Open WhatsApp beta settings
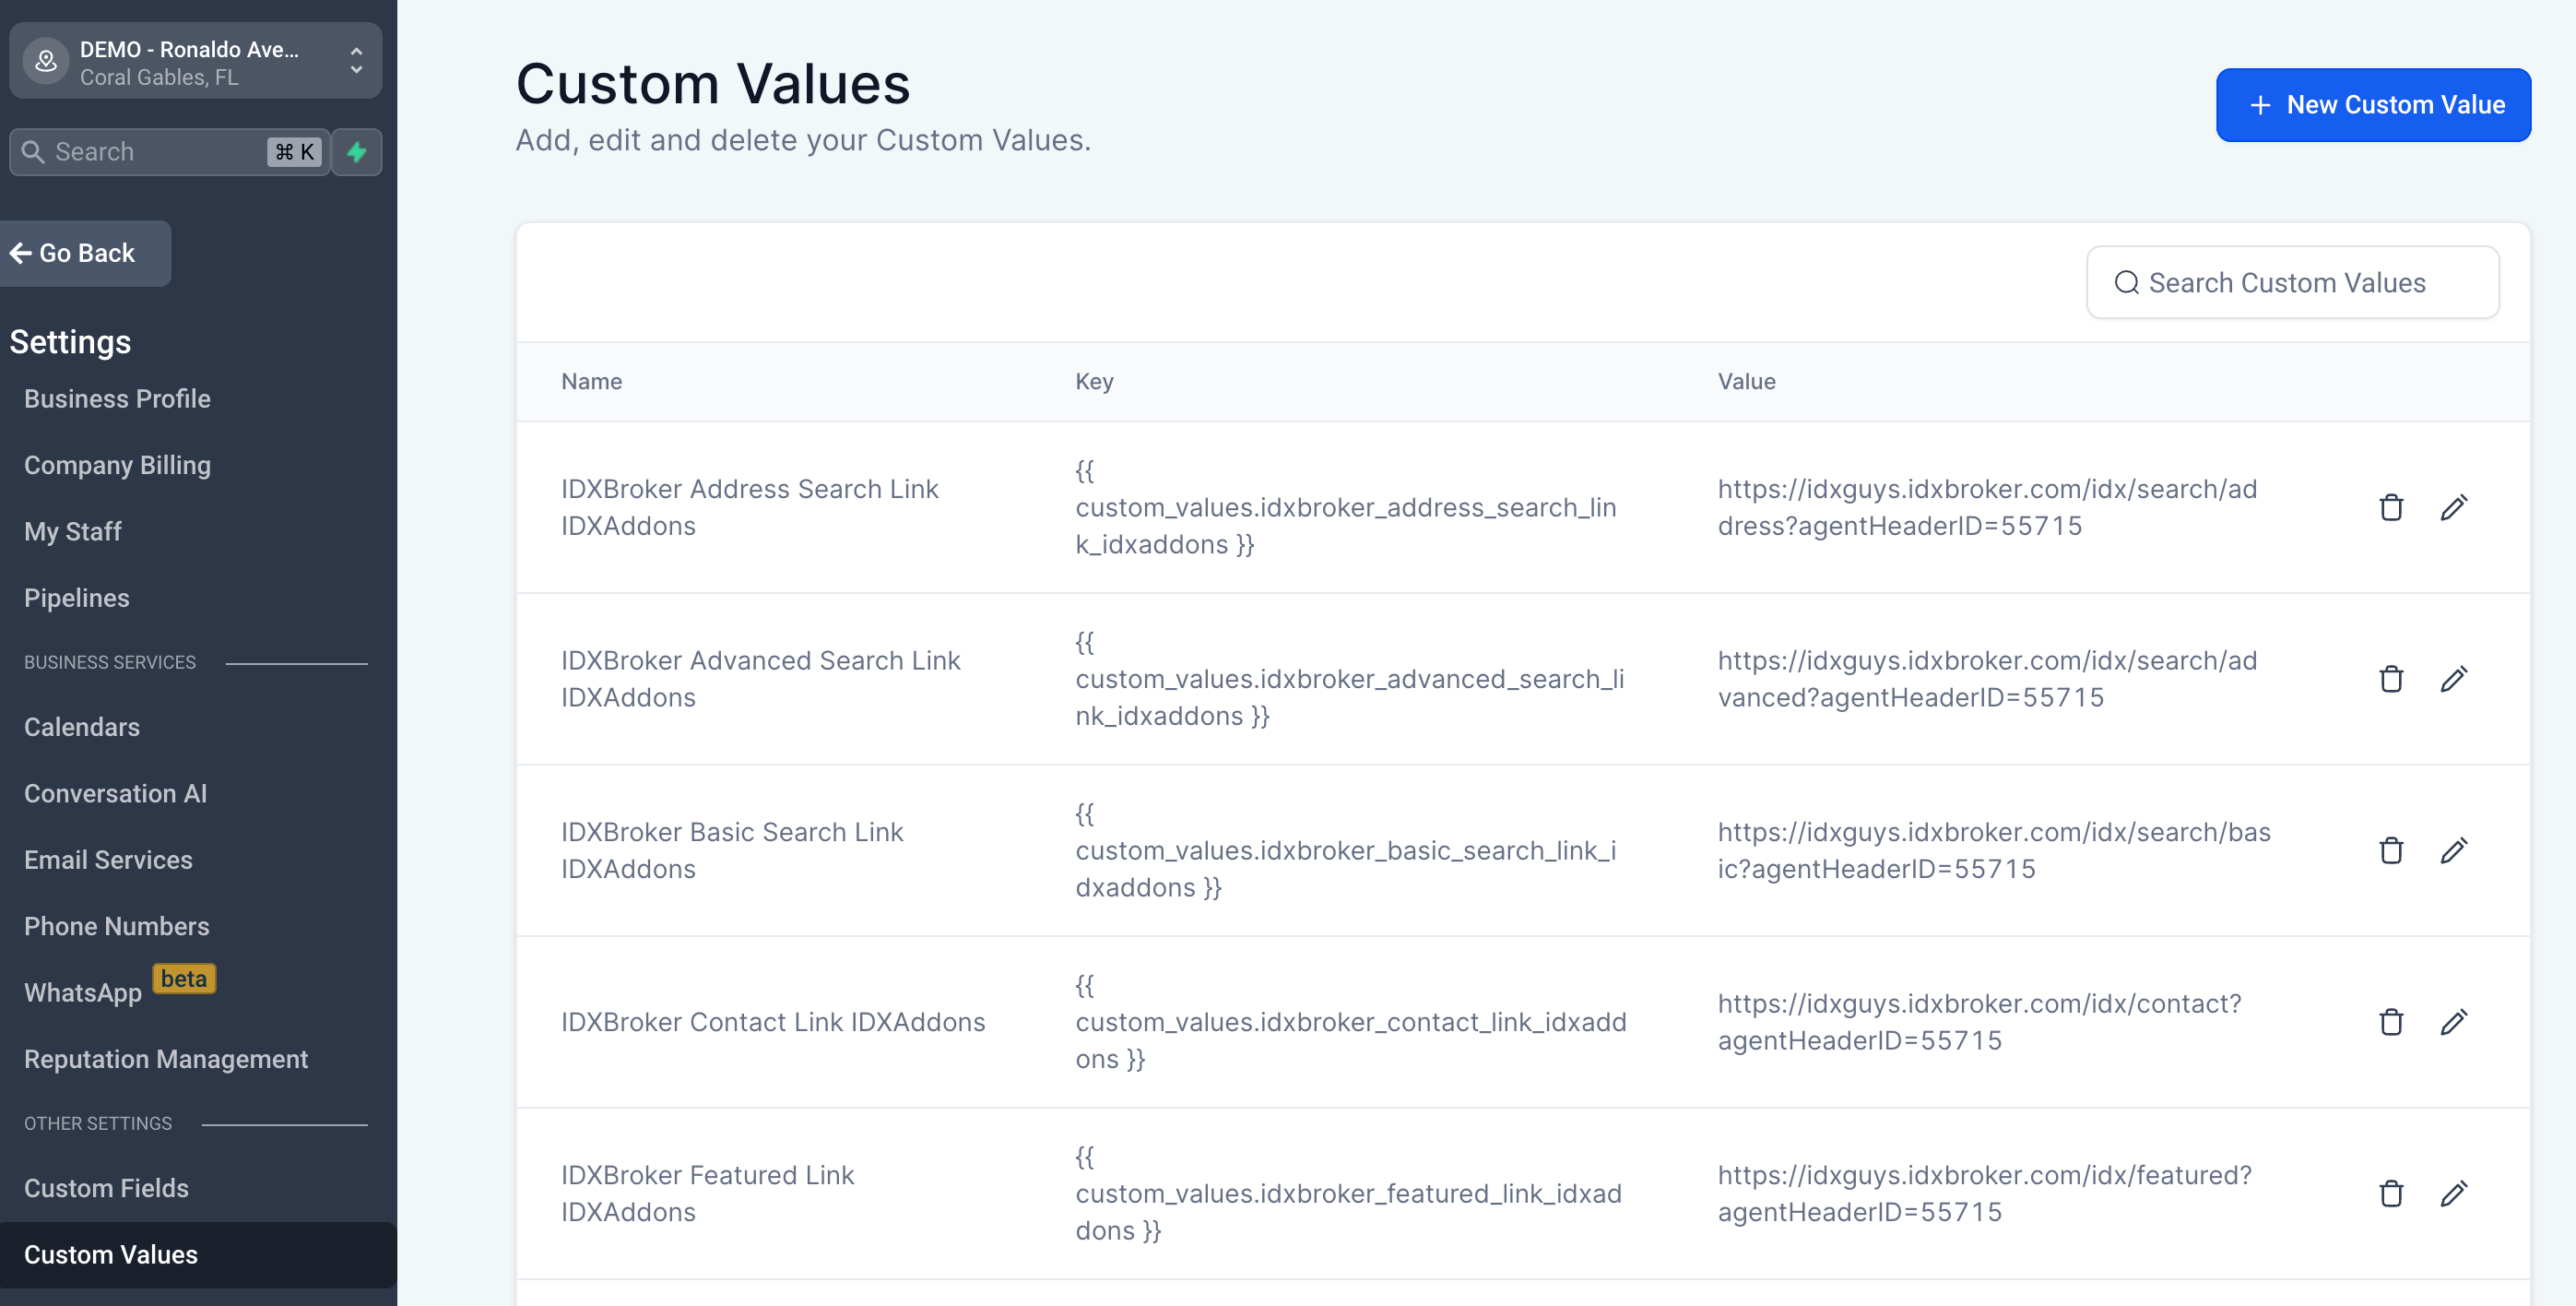 [x=84, y=992]
